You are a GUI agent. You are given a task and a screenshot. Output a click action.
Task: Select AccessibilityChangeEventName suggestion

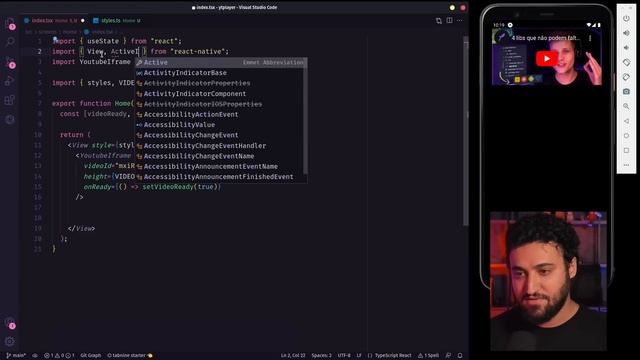(221, 156)
